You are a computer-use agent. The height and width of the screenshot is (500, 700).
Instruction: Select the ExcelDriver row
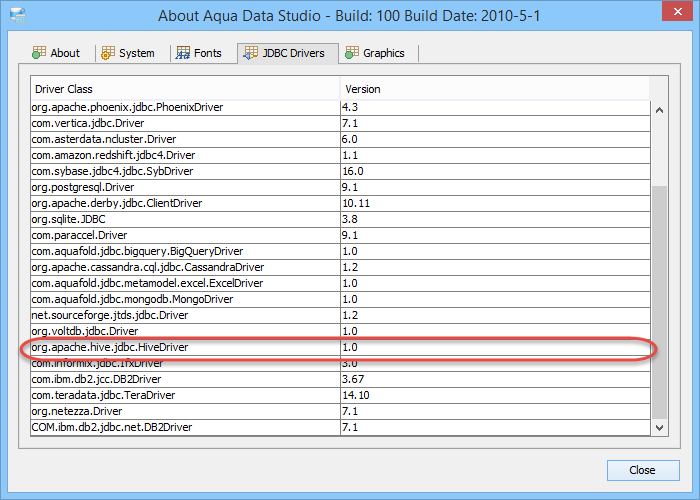tap(341, 283)
